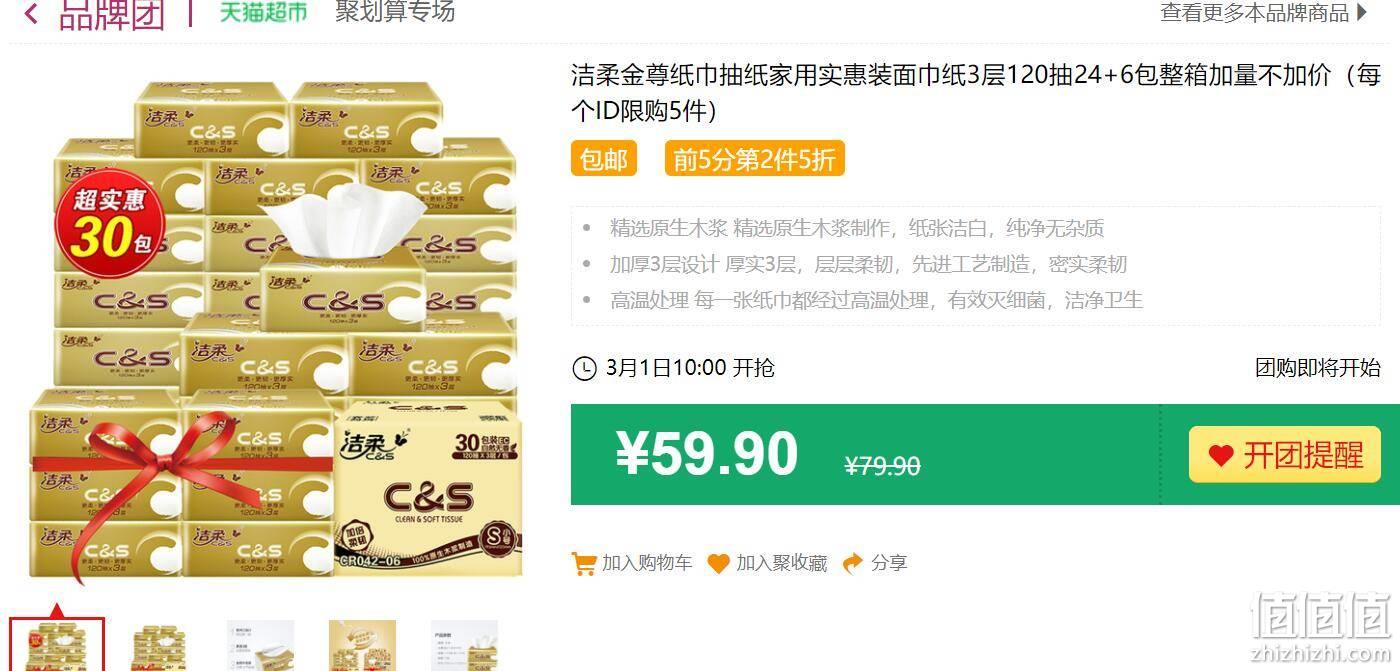Click the 加入购物车 link
The width and height of the screenshot is (1400, 671).
point(632,563)
